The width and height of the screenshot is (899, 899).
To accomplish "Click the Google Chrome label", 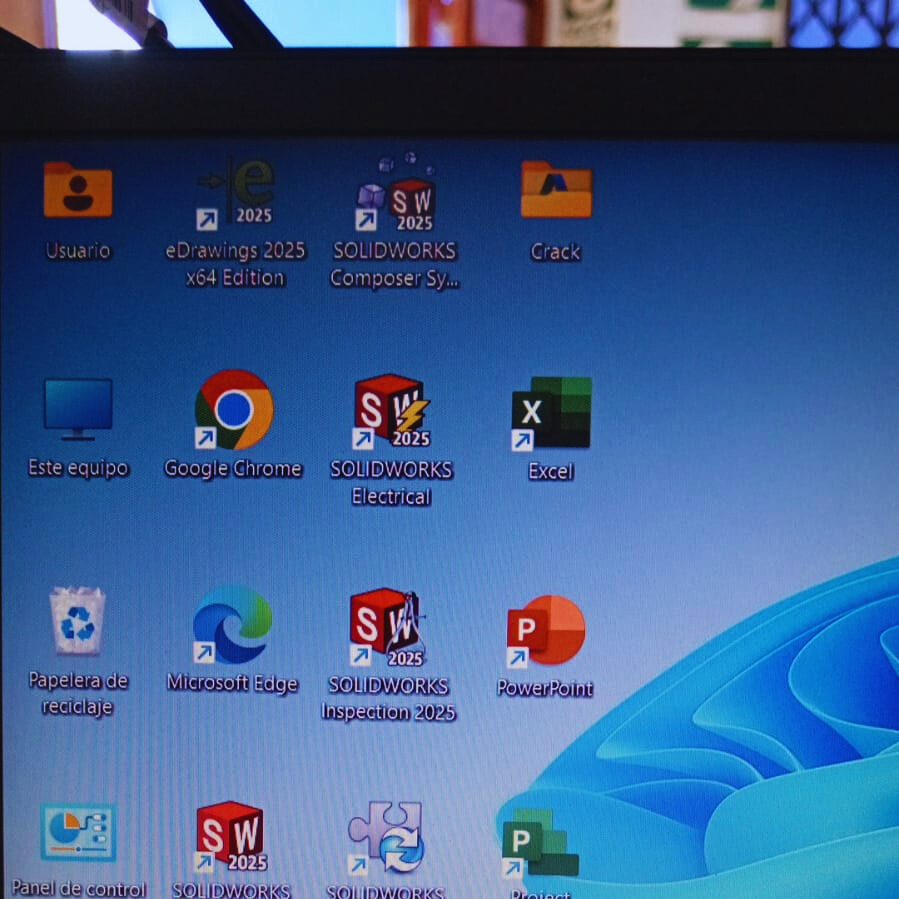I will point(233,468).
